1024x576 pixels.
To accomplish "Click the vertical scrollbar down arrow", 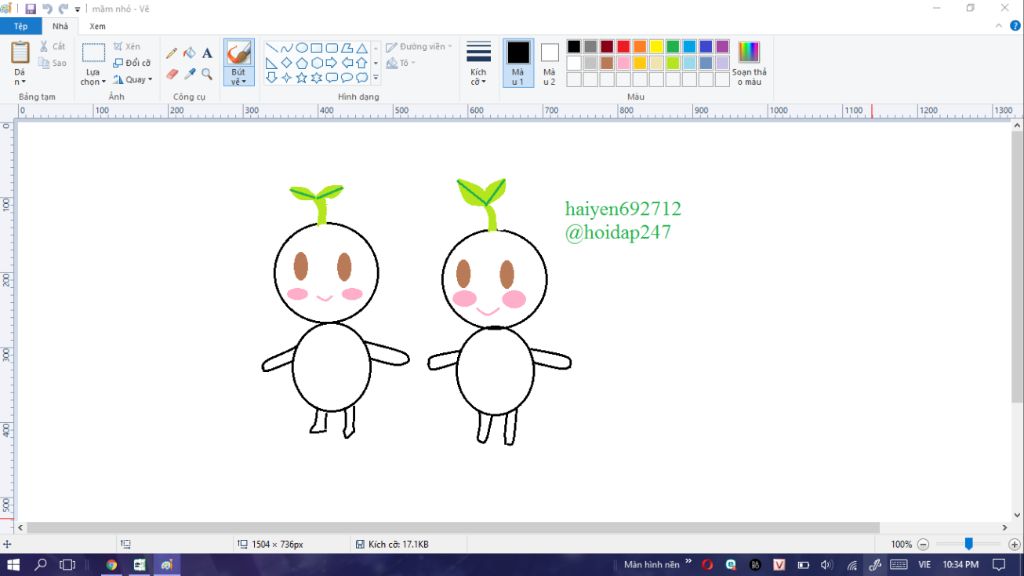I will point(1017,515).
